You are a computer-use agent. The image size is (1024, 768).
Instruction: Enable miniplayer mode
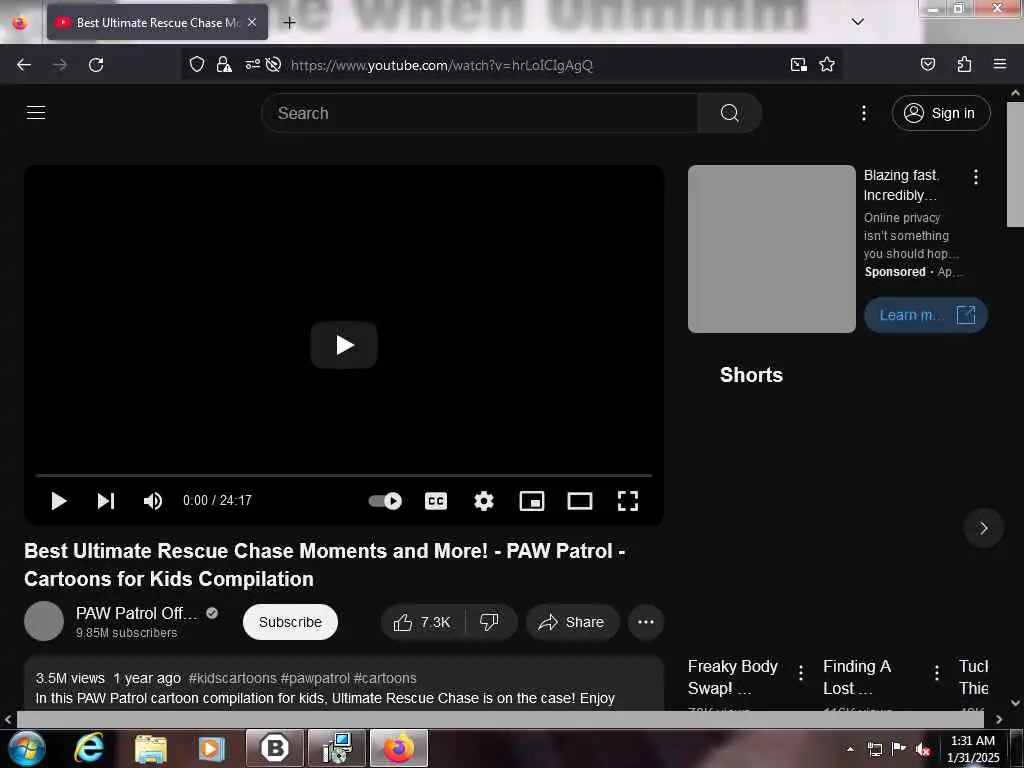(x=532, y=501)
